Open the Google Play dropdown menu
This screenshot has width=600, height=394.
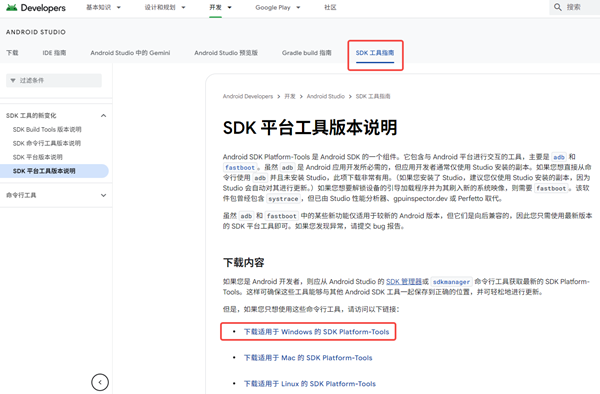click(278, 7)
